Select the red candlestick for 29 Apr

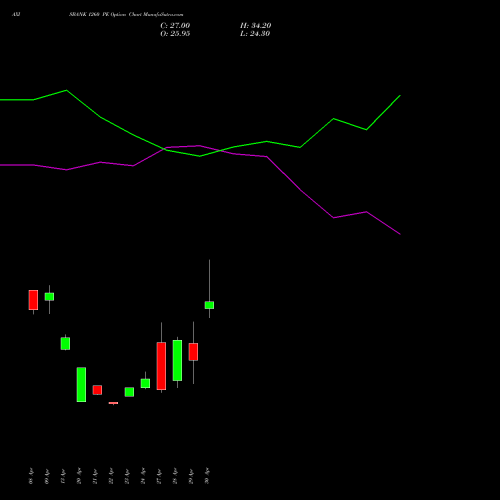coord(193,352)
